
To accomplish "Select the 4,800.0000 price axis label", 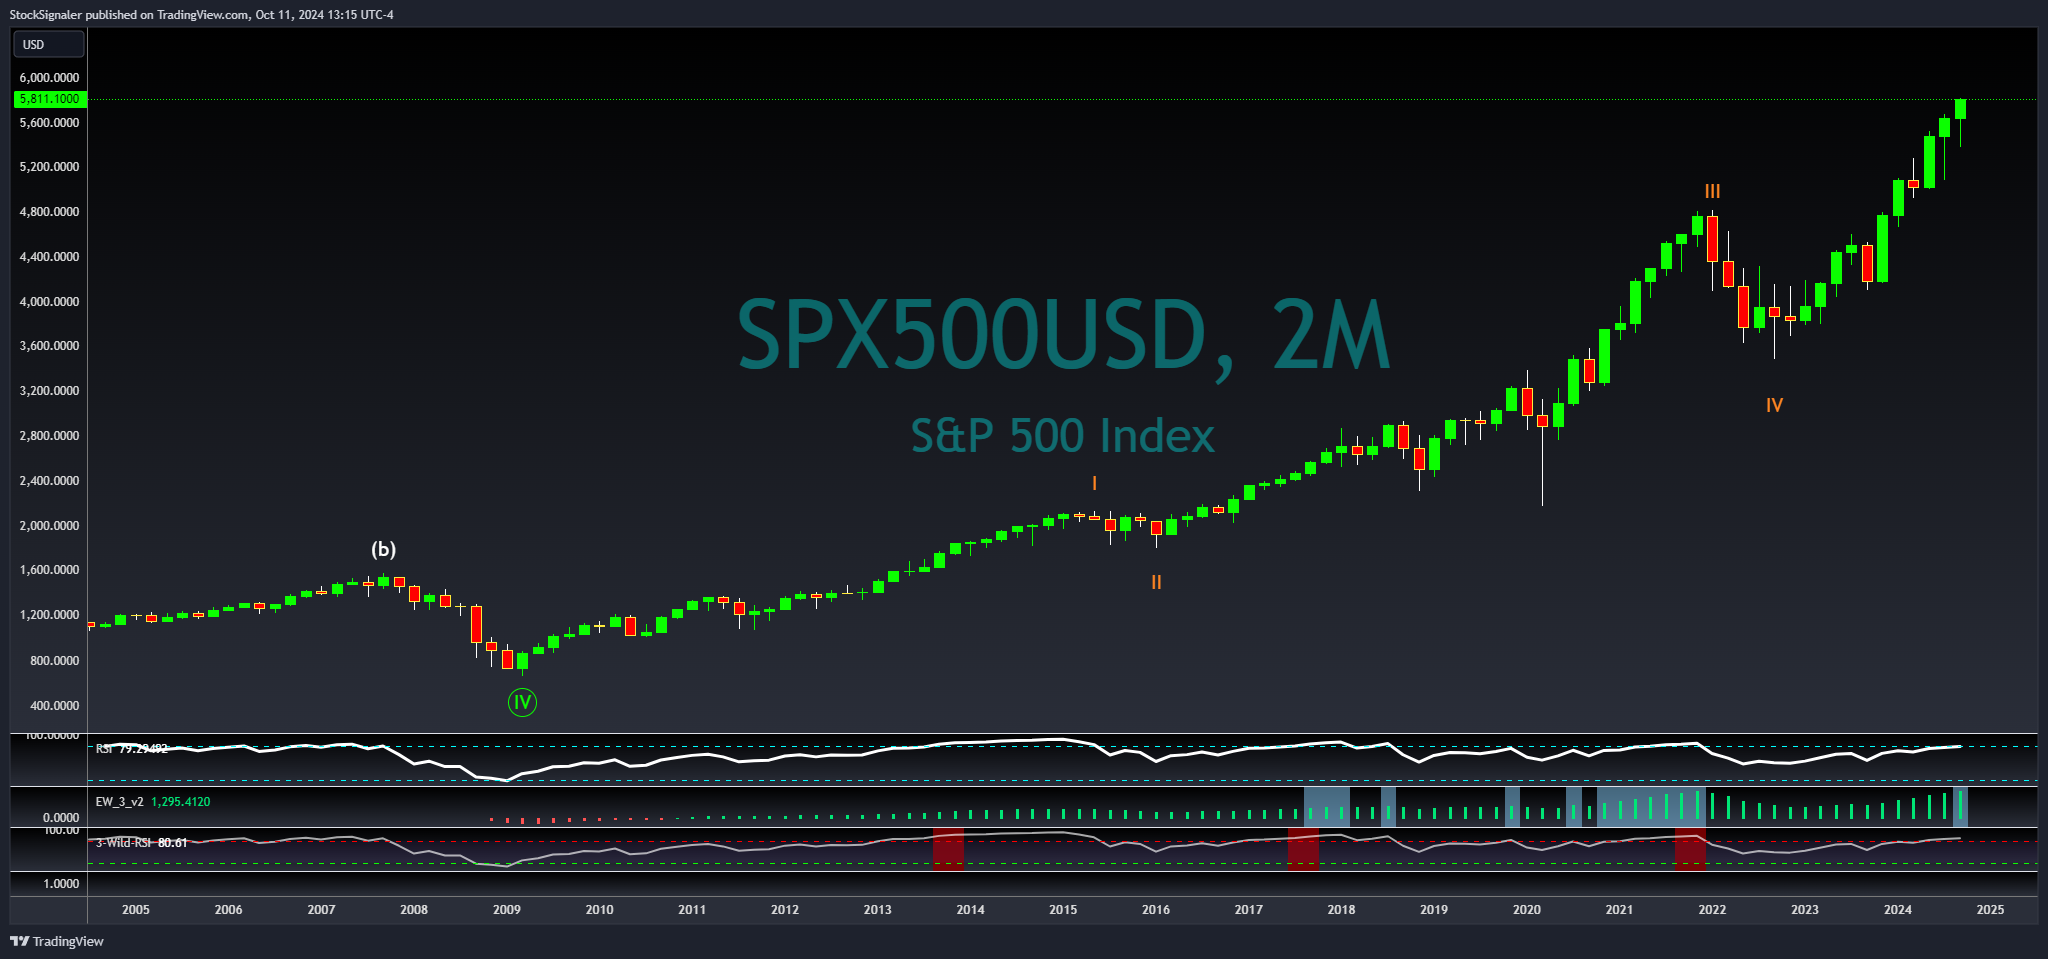I will click(x=49, y=212).
